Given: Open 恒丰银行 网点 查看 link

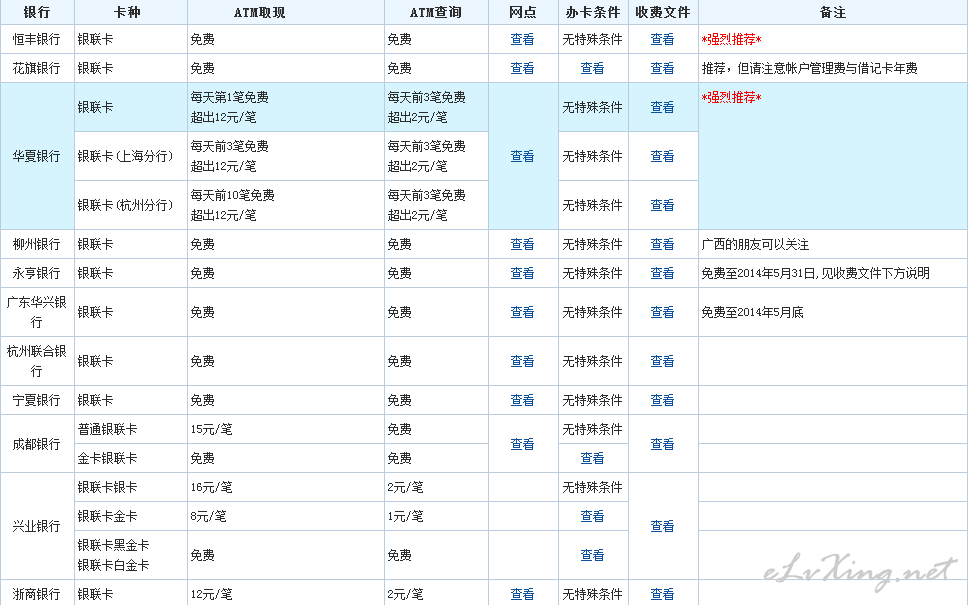Looking at the screenshot, I should (522, 40).
